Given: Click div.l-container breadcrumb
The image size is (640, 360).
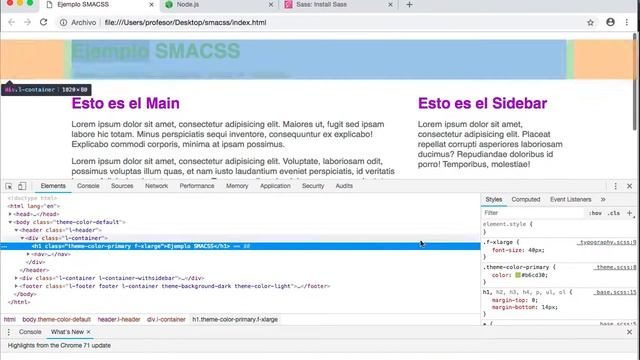Looking at the screenshot, I should (166, 320).
